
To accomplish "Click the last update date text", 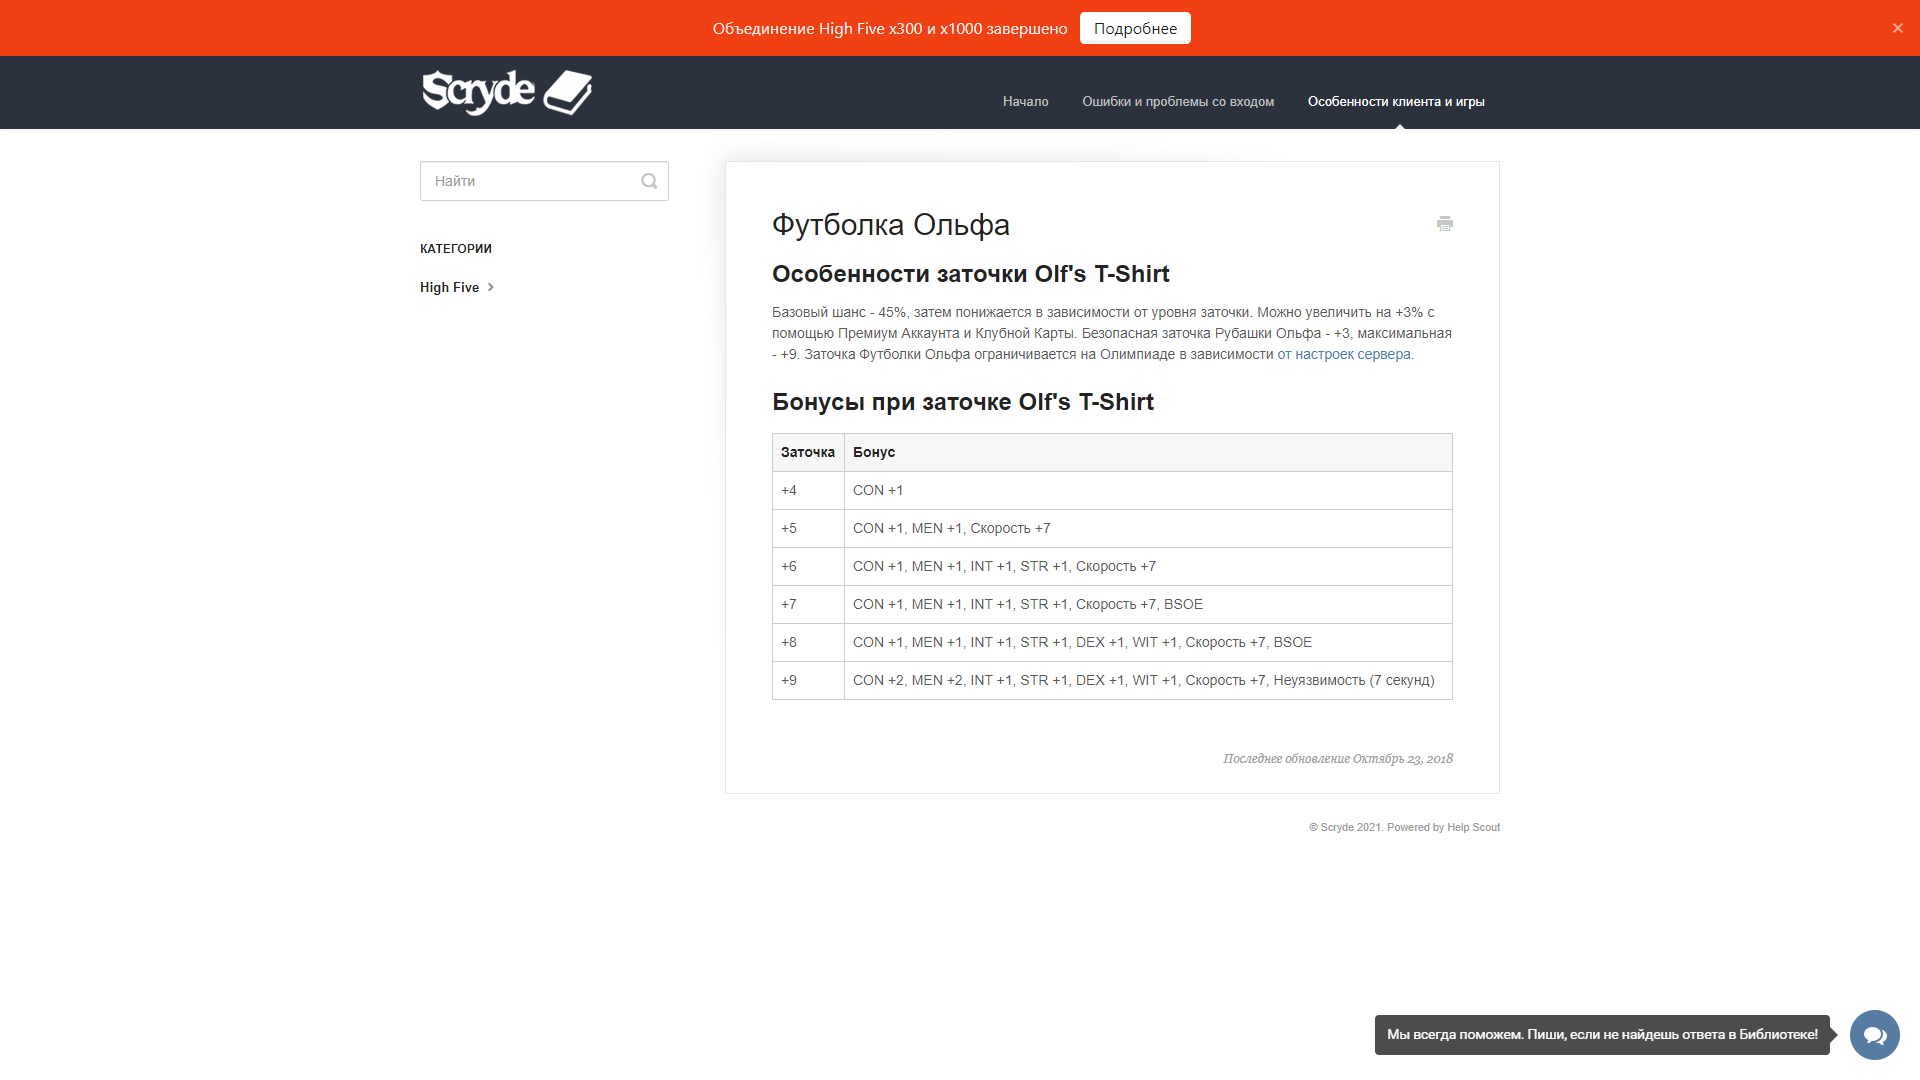I will 1338,758.
